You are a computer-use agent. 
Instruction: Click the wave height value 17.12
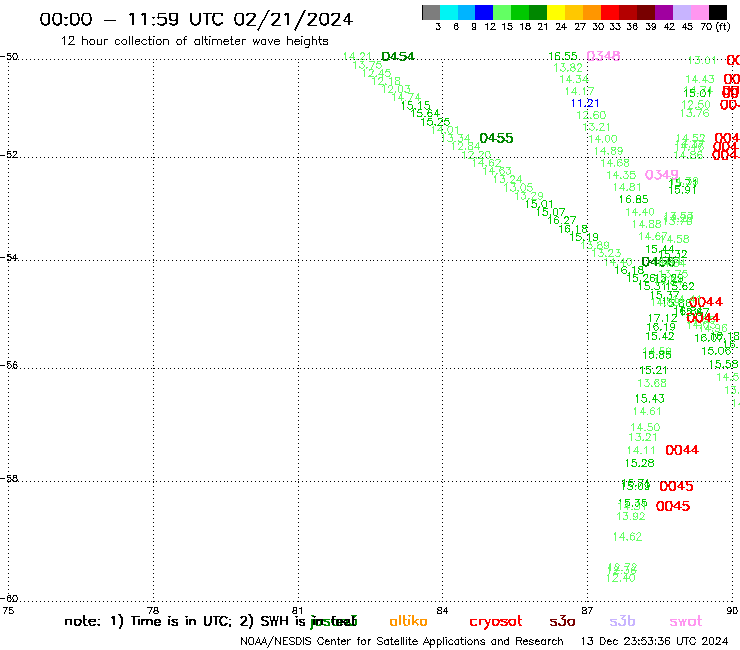(662, 318)
